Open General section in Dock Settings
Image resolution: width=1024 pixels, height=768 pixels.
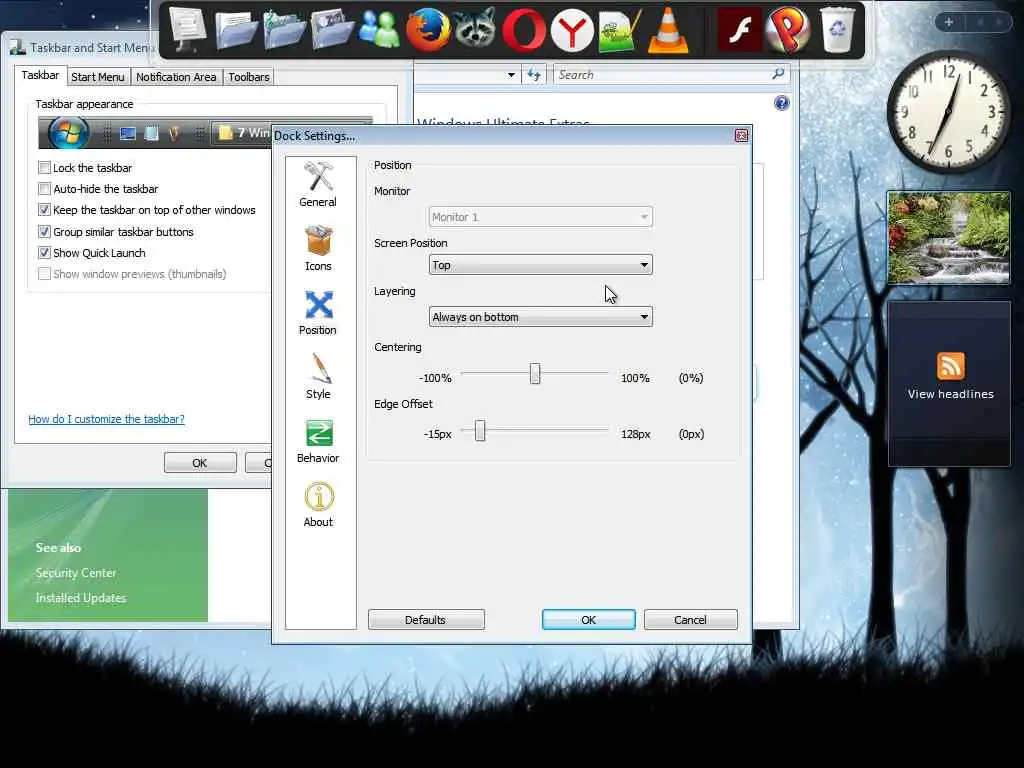coord(318,184)
